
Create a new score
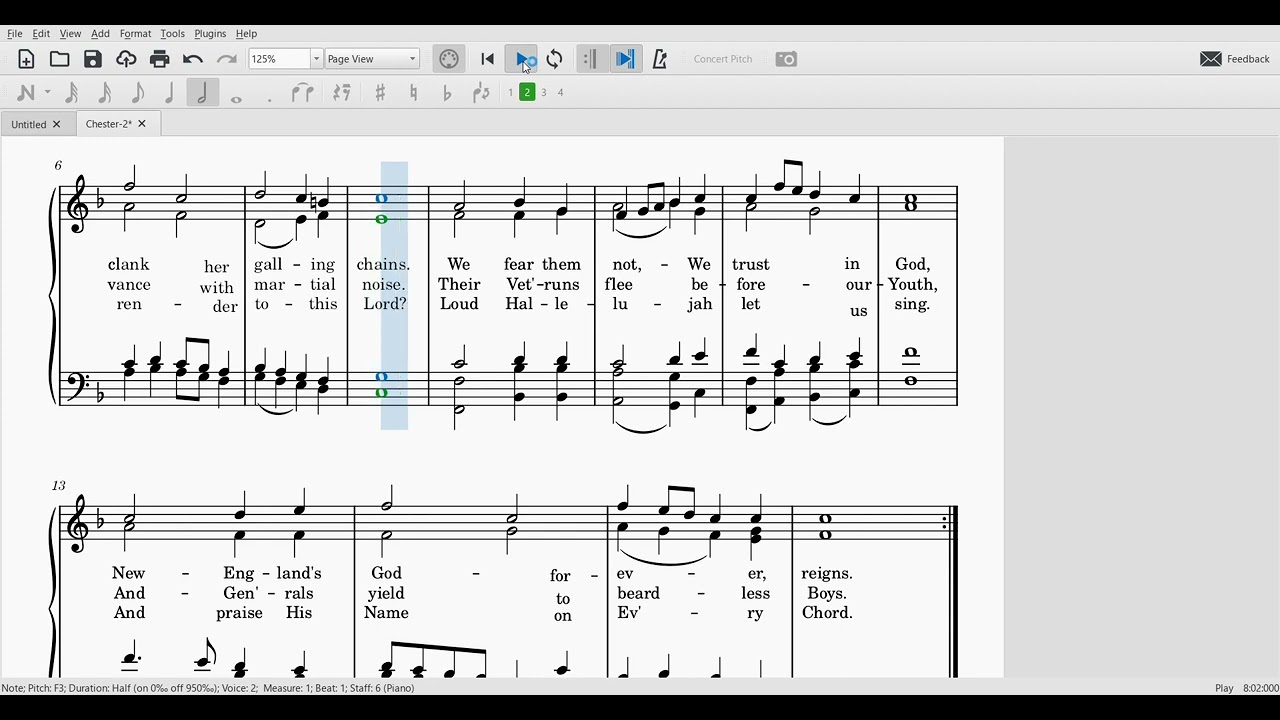pos(27,59)
